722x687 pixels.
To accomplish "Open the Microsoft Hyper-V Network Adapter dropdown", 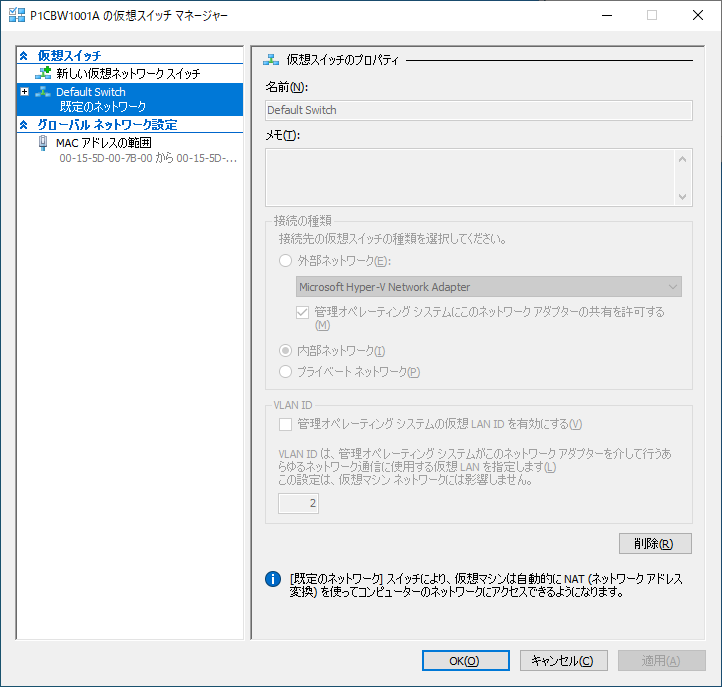I will coord(489,287).
